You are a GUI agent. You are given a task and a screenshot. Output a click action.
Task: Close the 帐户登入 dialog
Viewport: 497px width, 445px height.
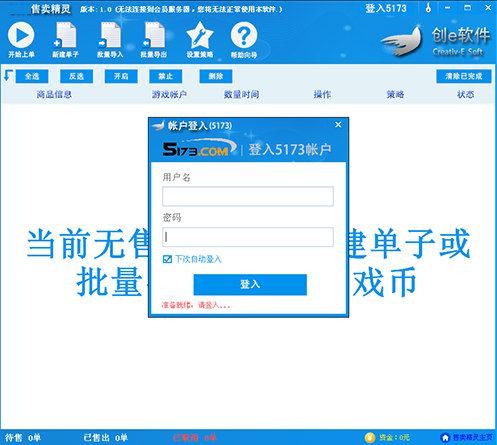[x=338, y=125]
